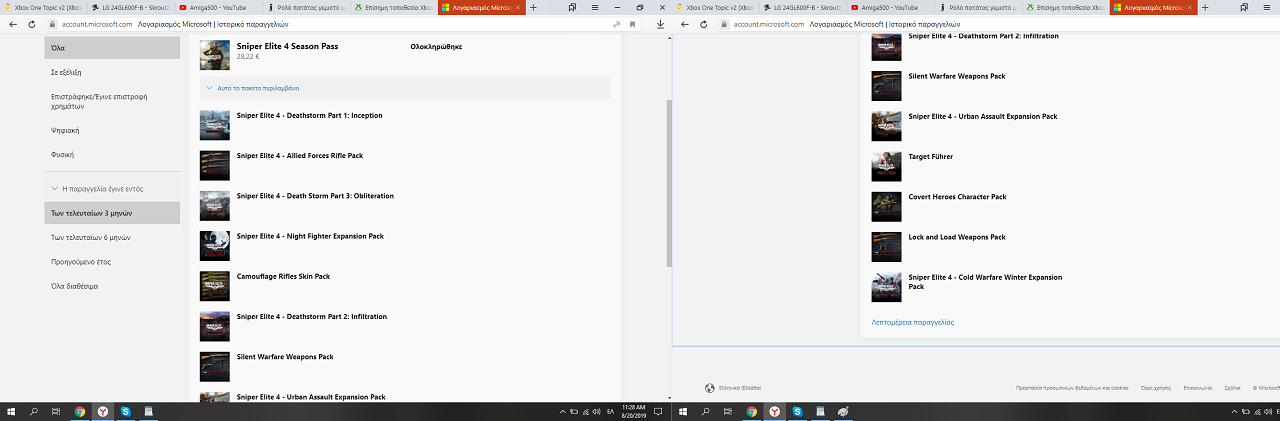The width and height of the screenshot is (1280, 421).
Task: Open Windows Start menu on the left taskbar
Action: pos(12,411)
